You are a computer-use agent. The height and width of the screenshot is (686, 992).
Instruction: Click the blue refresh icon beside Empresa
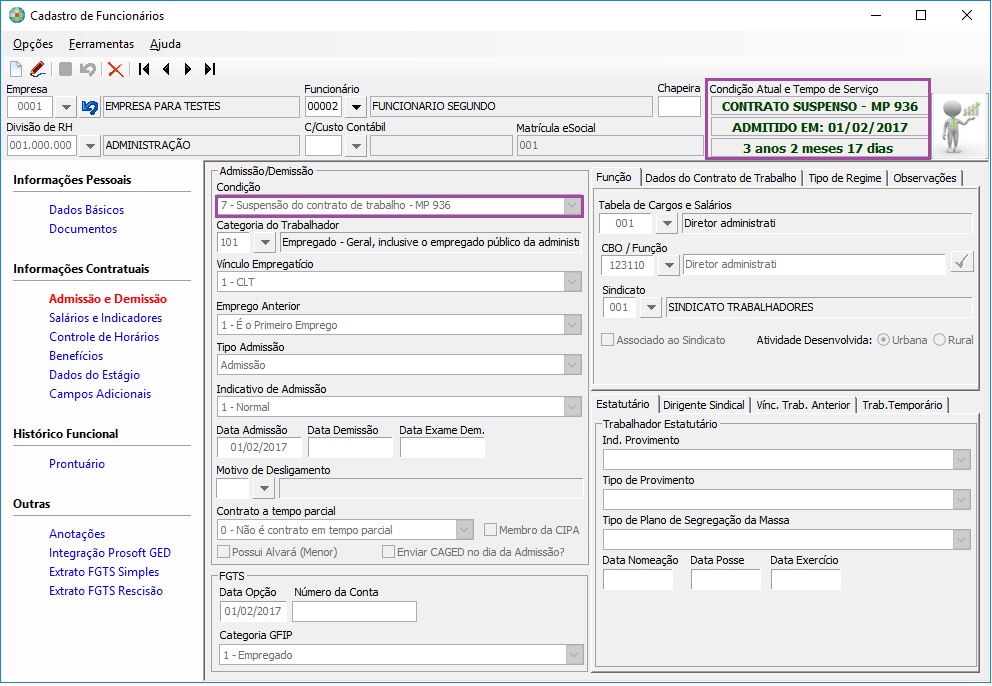(x=90, y=107)
